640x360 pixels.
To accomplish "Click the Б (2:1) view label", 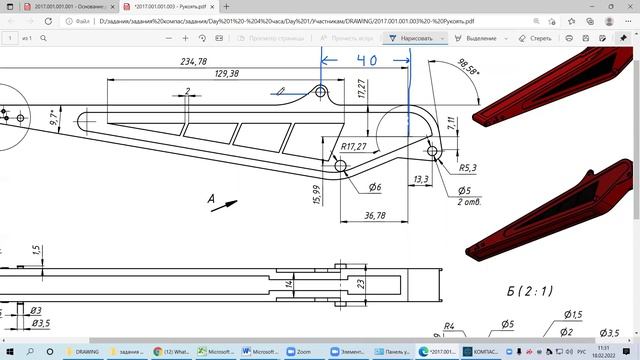I will pyautogui.click(x=530, y=291).
